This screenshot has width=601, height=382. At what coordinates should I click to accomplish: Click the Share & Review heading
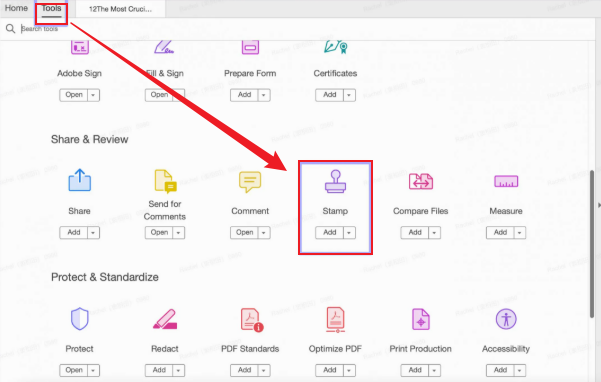coord(89,139)
